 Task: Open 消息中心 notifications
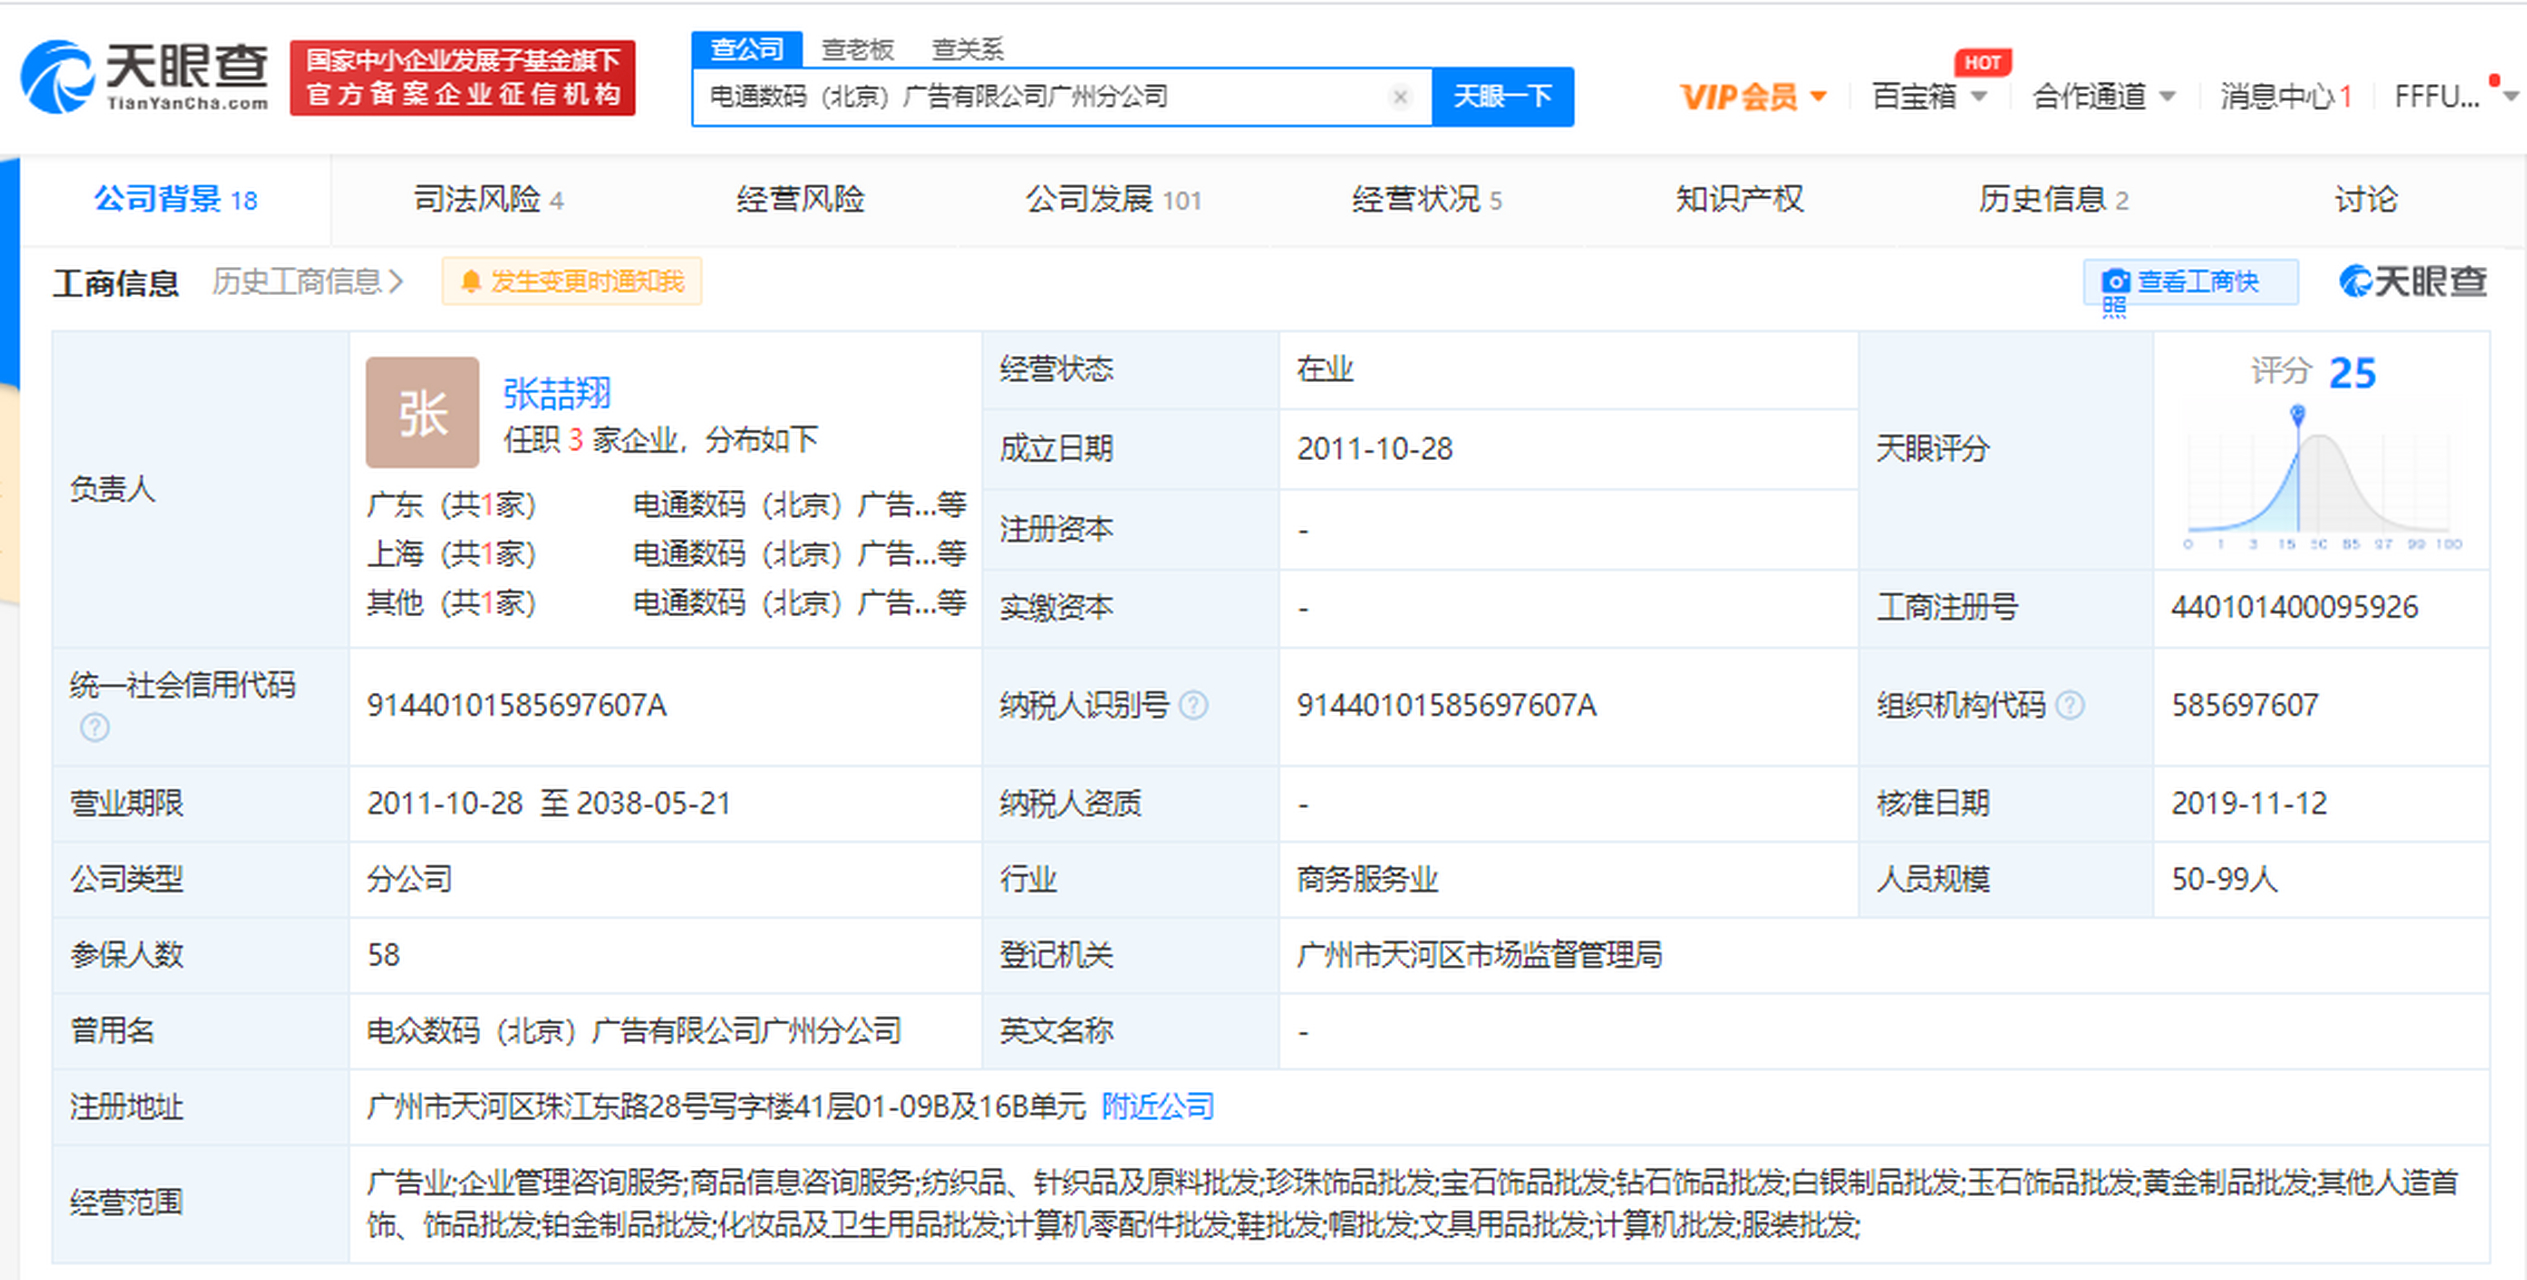[2286, 97]
